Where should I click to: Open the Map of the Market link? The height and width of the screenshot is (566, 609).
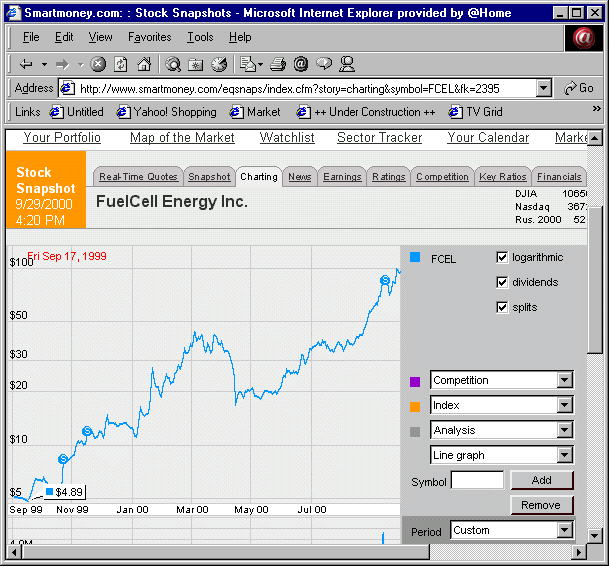click(182, 138)
